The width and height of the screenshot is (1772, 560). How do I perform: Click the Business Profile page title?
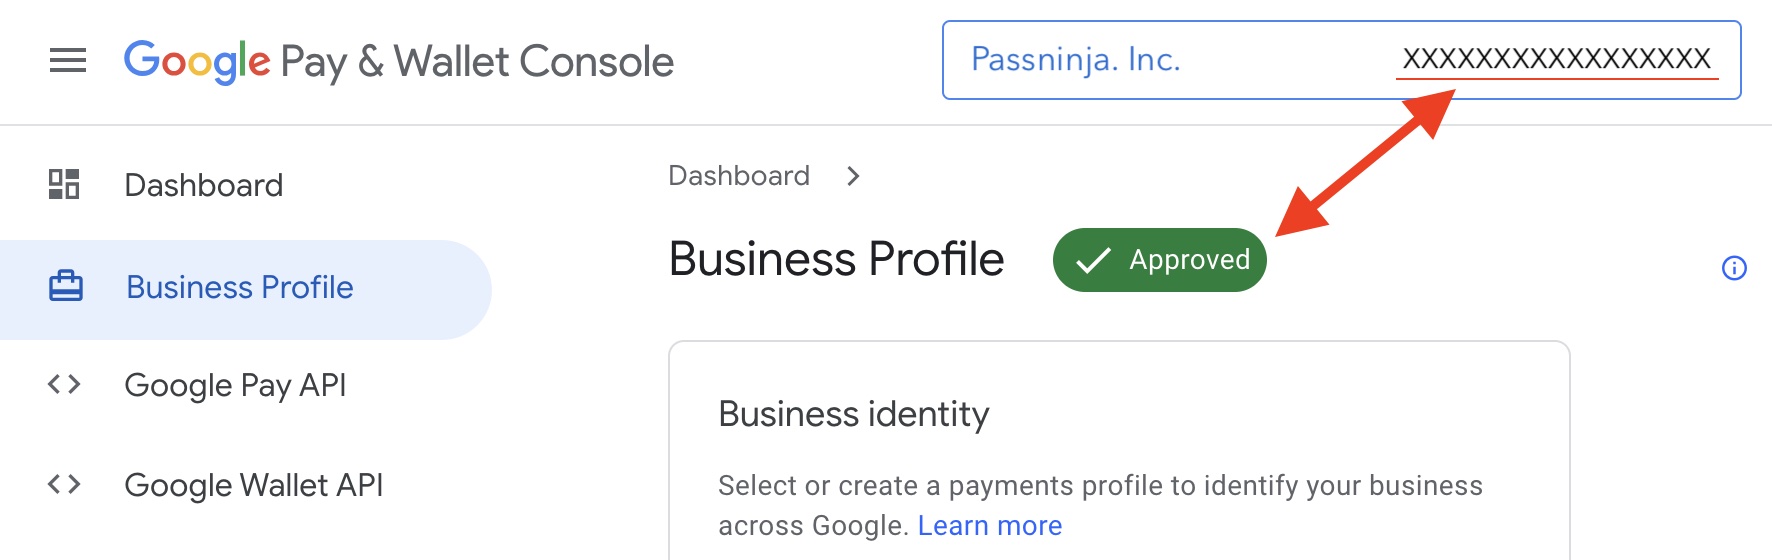coord(836,259)
